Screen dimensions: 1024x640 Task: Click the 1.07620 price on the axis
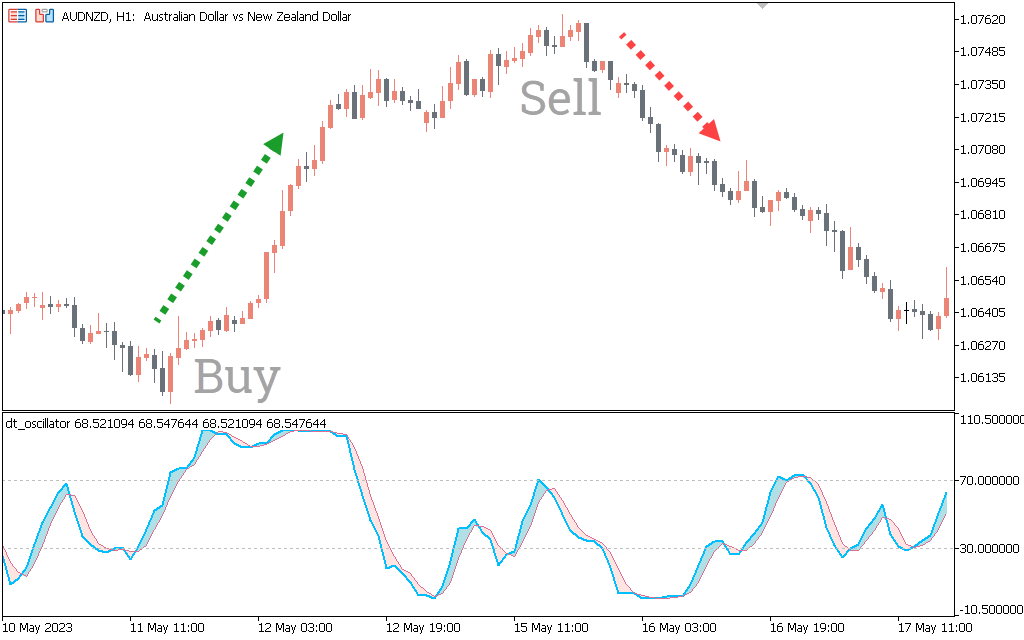[x=981, y=20]
